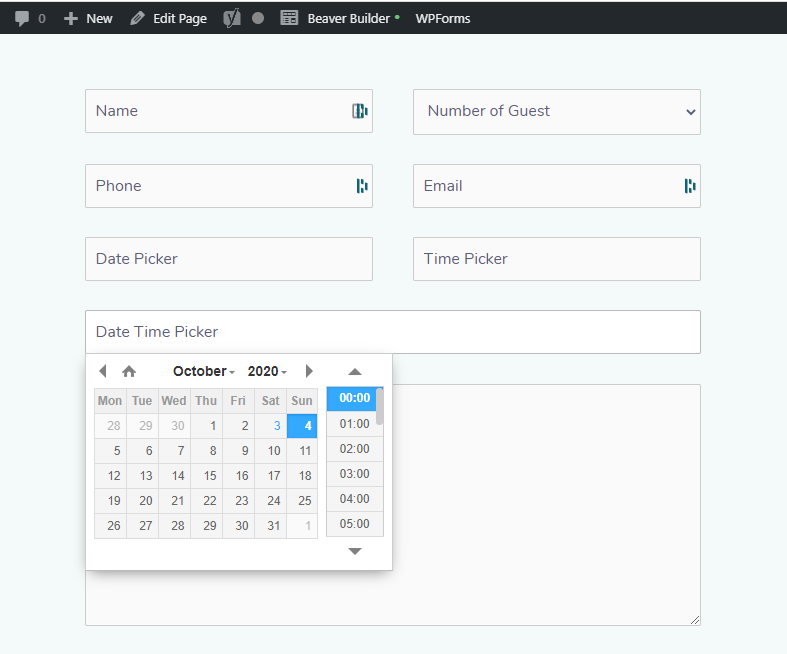Click into the Name input field
The image size is (787, 654).
[x=229, y=111]
